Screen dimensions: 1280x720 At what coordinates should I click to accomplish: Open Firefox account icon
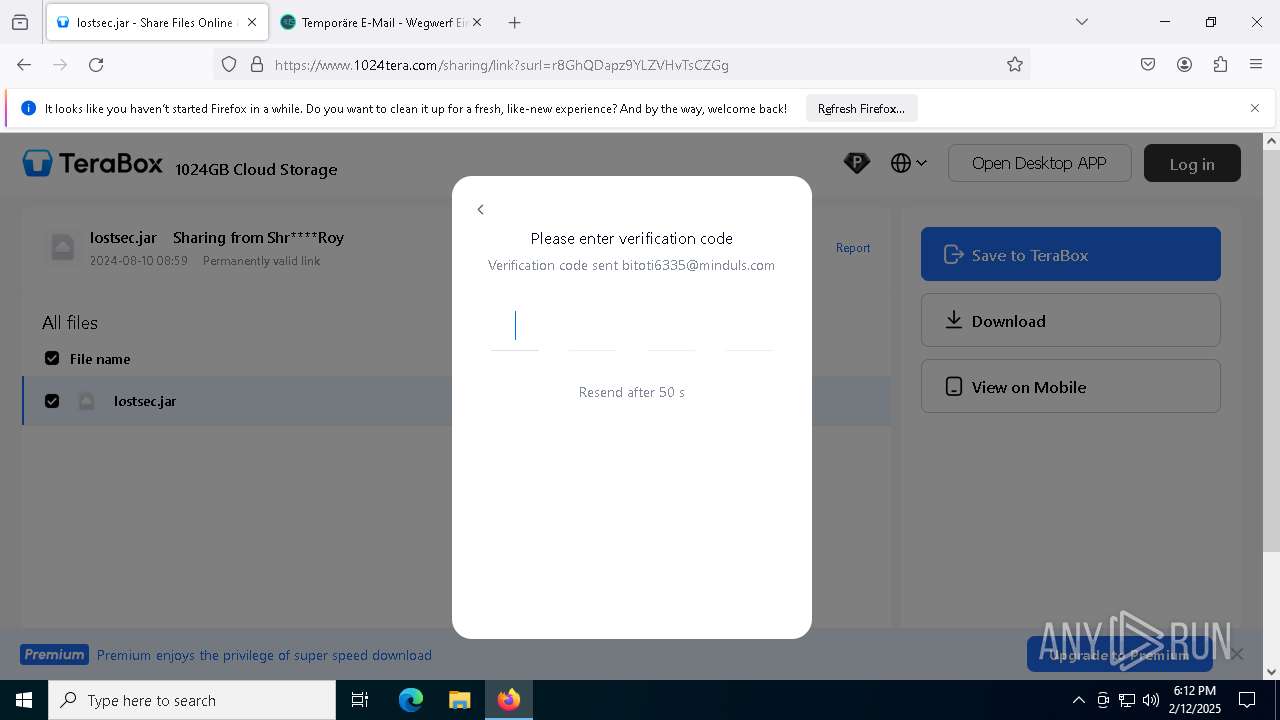[x=1184, y=64]
